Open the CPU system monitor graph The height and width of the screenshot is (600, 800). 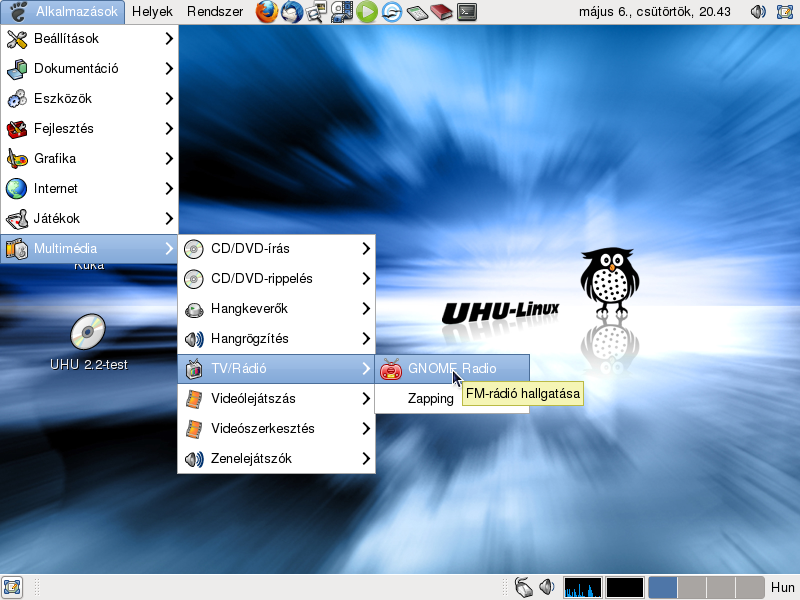583,587
